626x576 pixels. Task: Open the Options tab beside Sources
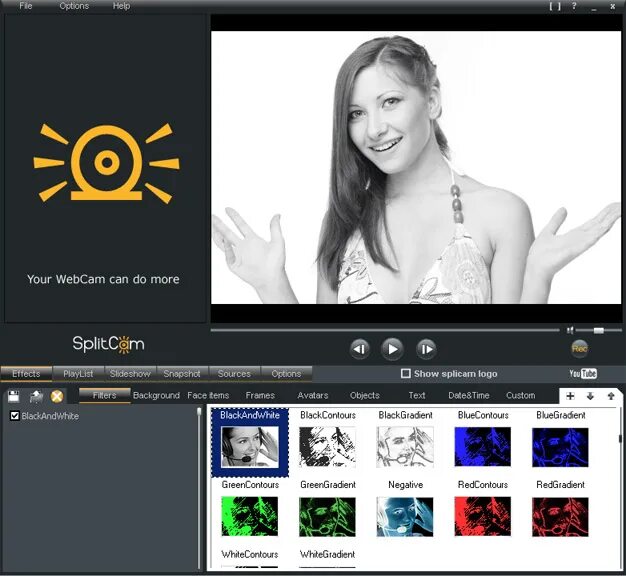[x=286, y=374]
